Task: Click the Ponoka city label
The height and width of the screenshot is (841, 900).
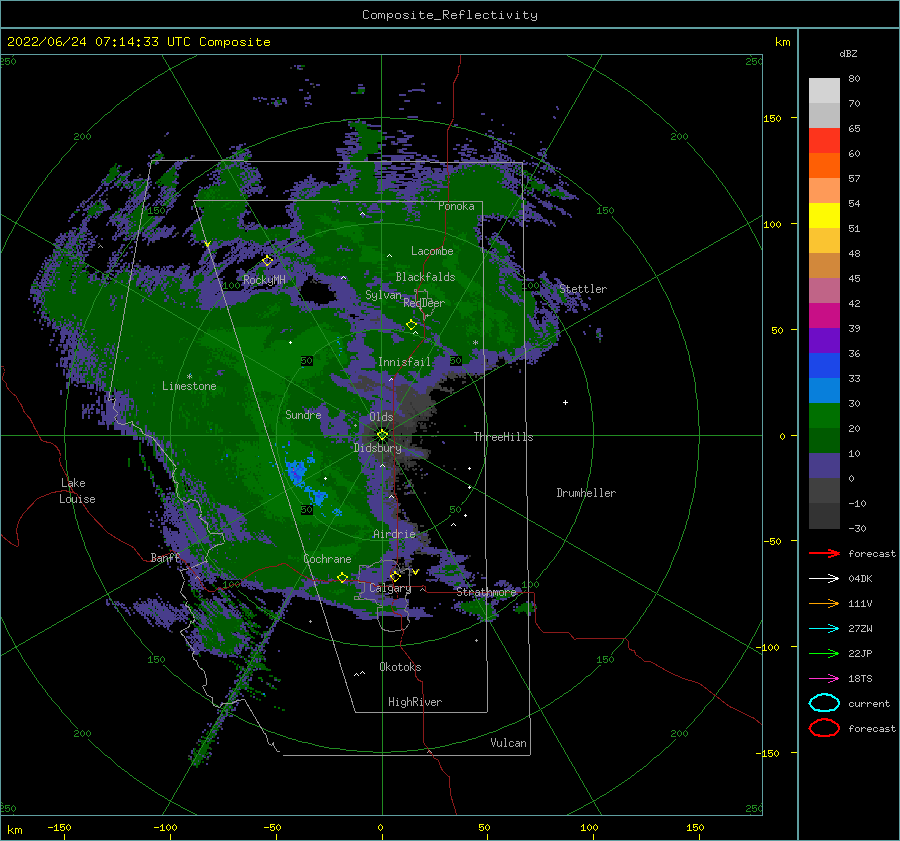Action: coord(456,206)
